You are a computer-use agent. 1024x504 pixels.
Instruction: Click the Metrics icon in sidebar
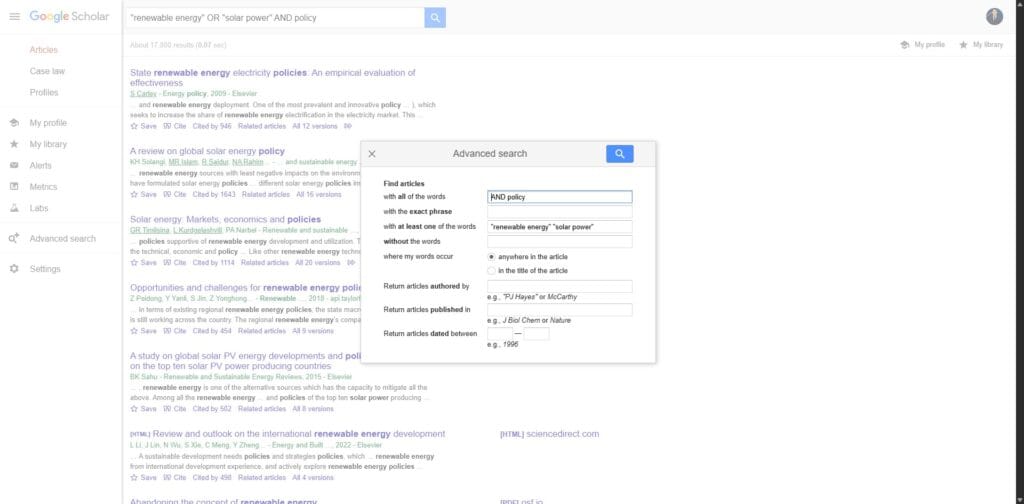[14, 187]
